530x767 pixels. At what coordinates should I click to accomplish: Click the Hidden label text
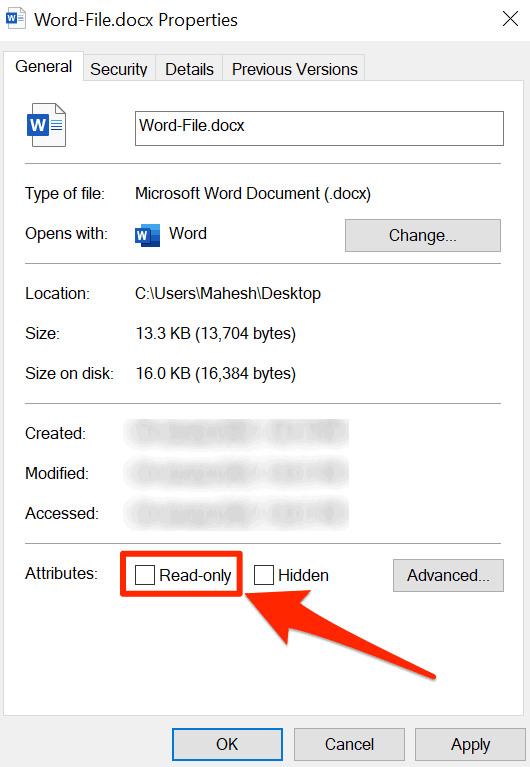click(x=303, y=575)
